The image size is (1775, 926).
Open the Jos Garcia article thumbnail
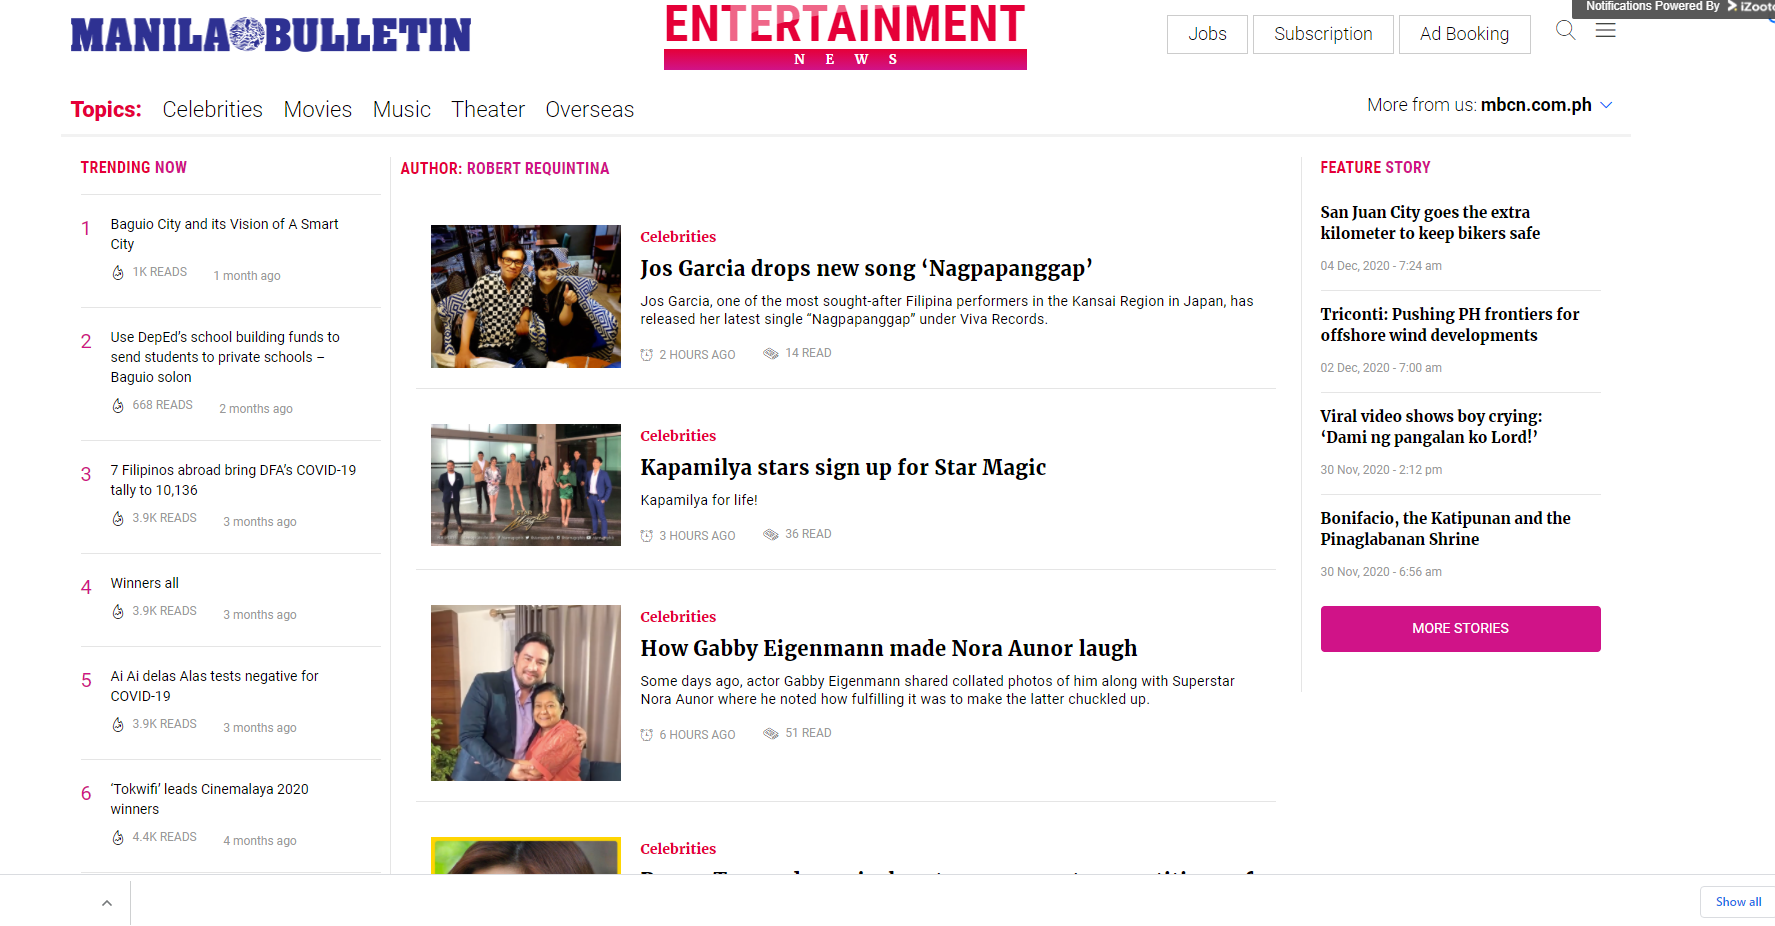pyautogui.click(x=526, y=296)
